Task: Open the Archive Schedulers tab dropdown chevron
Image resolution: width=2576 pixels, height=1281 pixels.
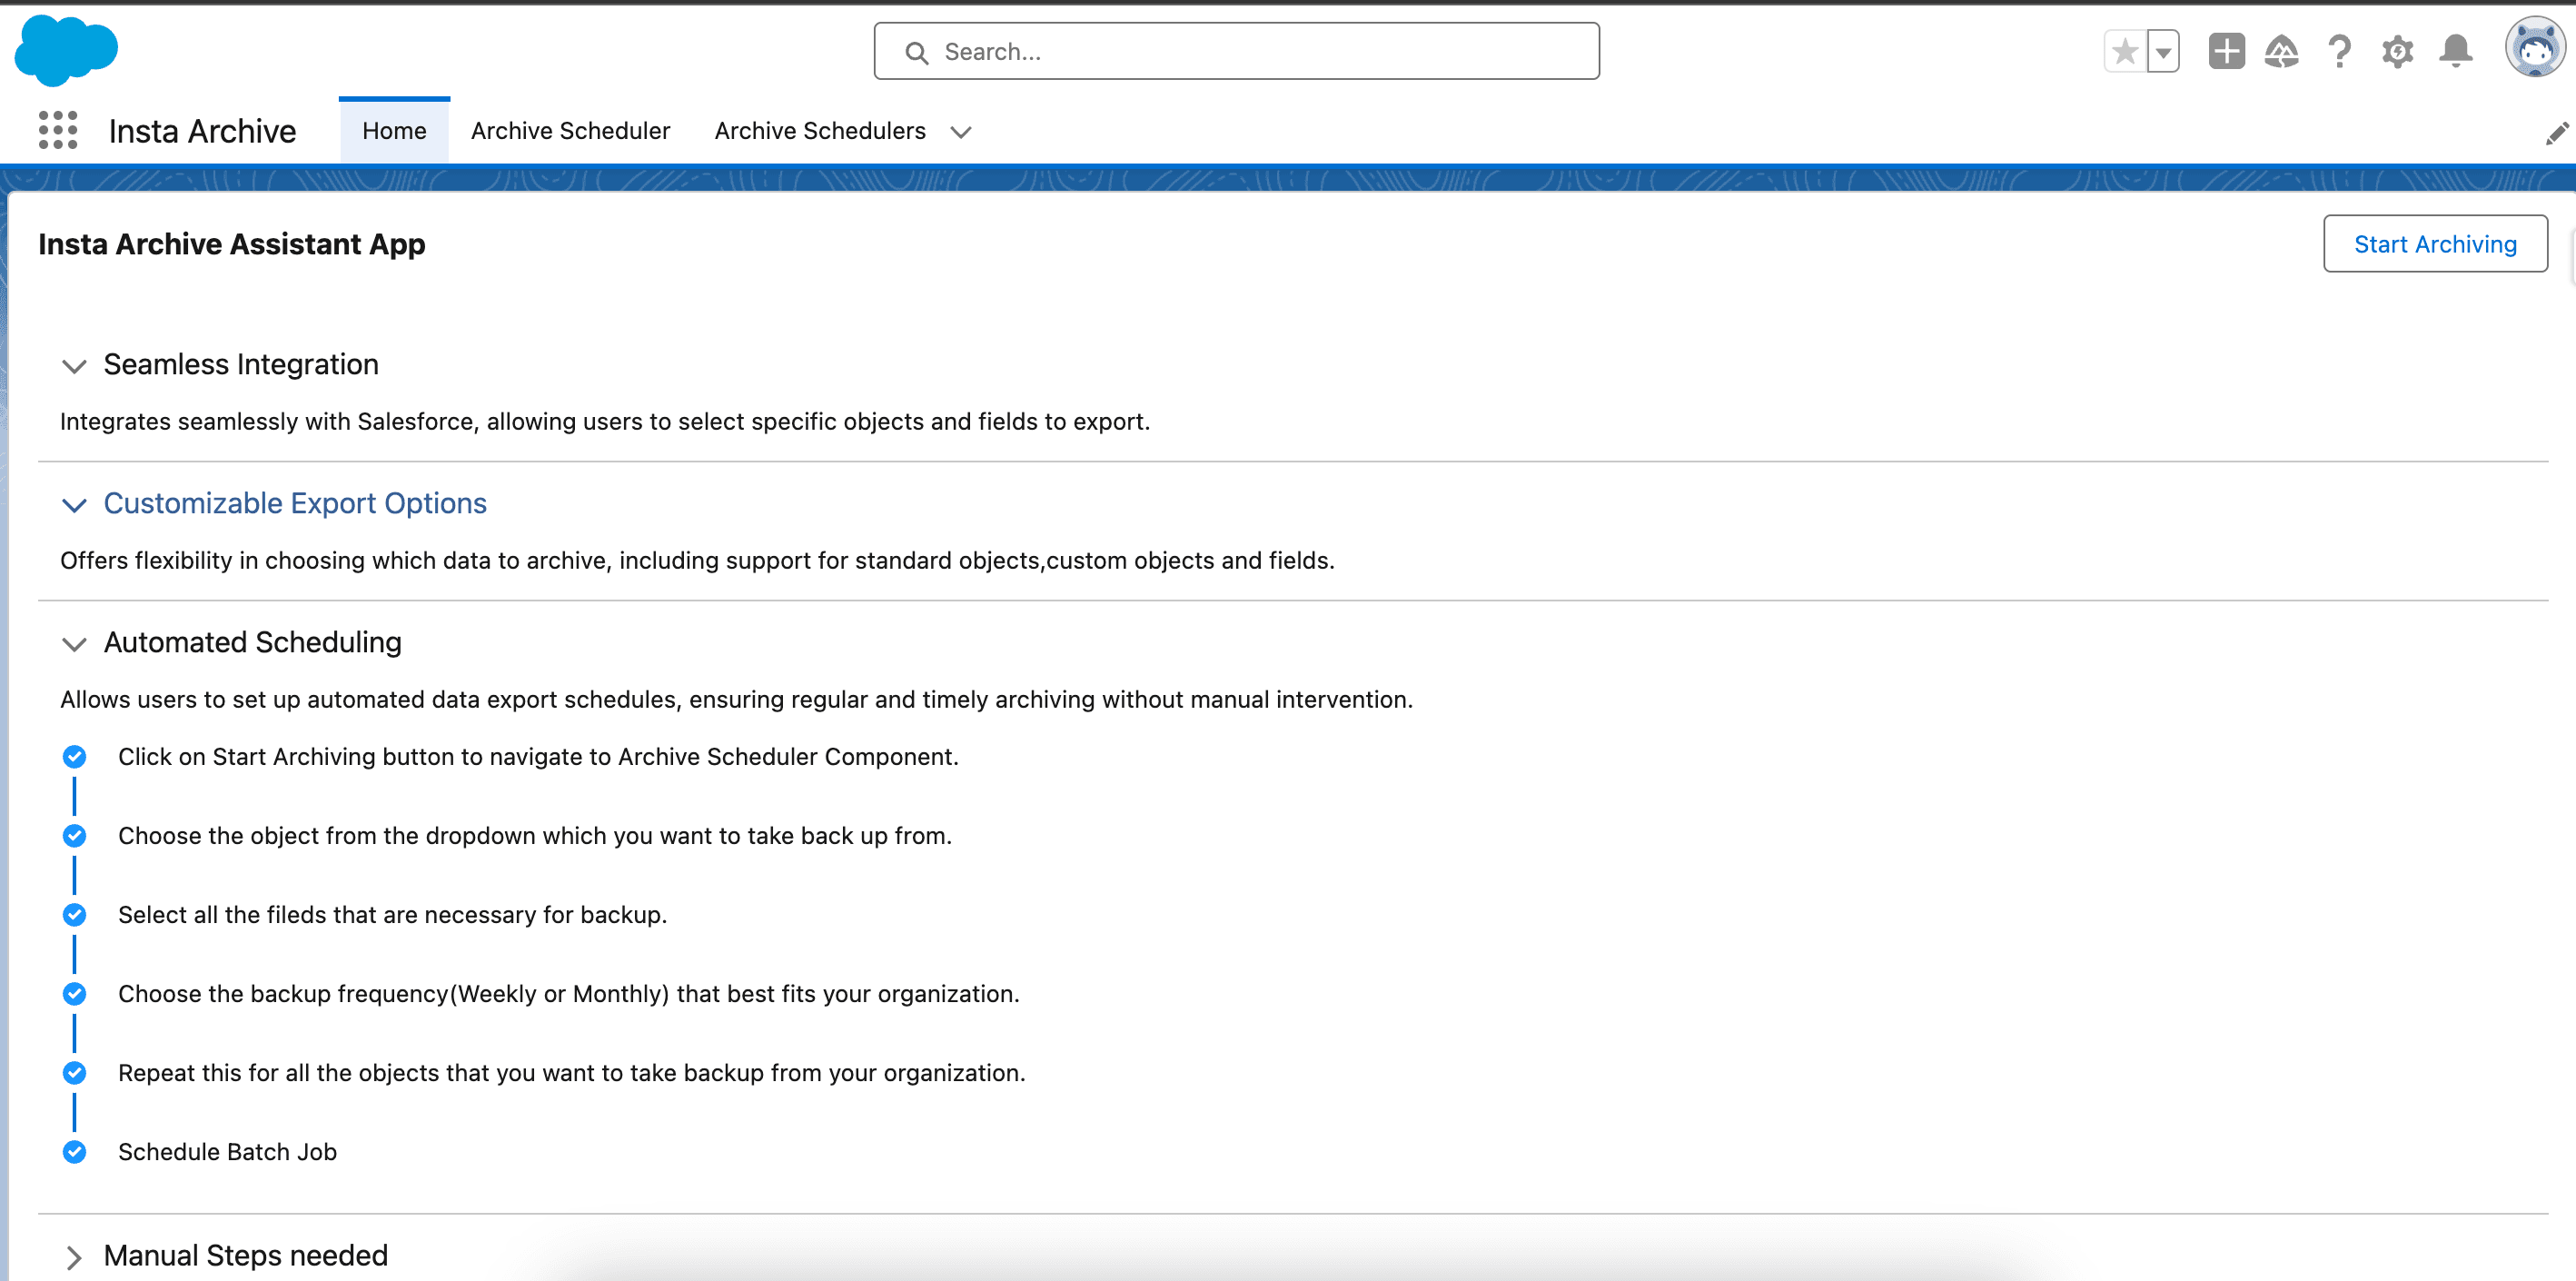Action: [x=961, y=132]
